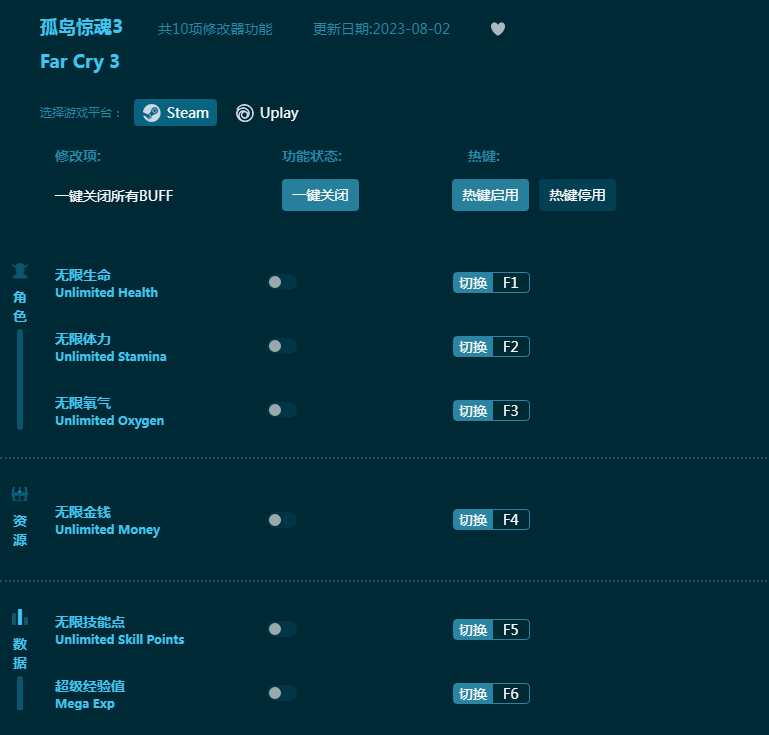769x735 pixels.
Task: Toggle Unlimited Health switch on
Action: [282, 282]
